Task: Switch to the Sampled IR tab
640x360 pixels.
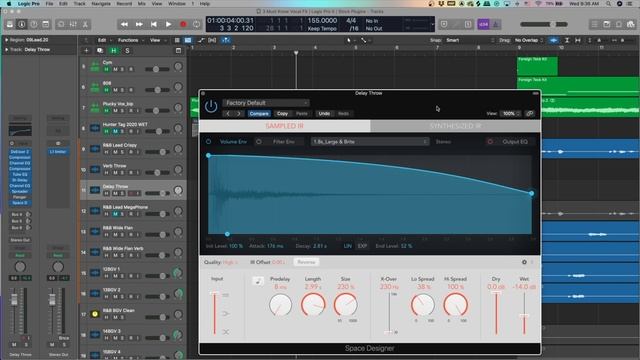Action: (284, 126)
